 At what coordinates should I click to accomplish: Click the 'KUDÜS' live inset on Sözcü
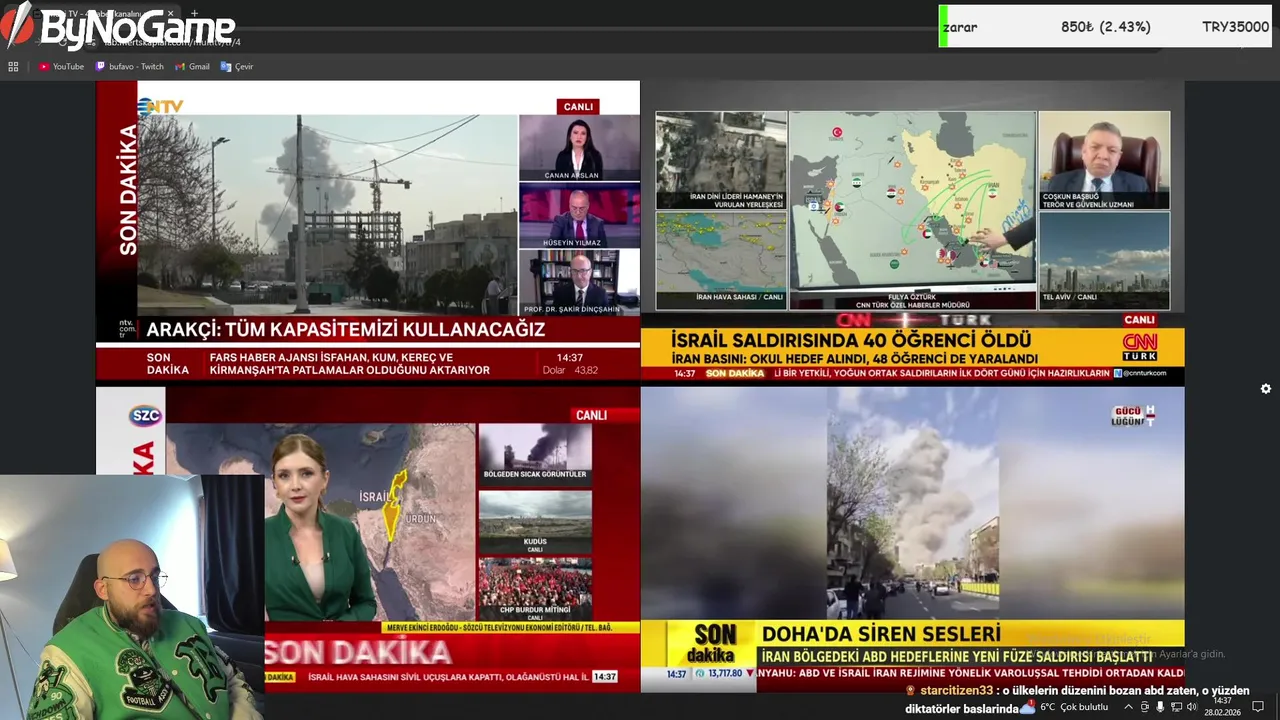click(535, 522)
